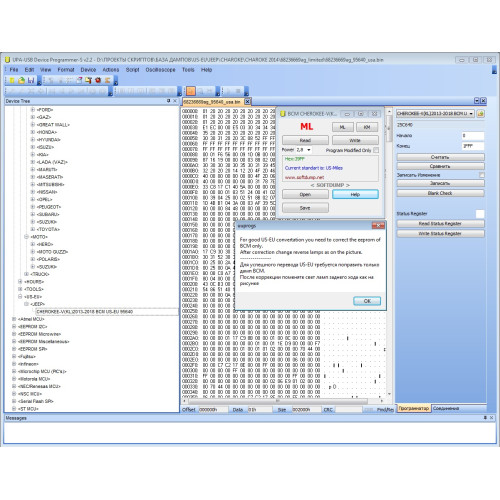Open the CHEROKEE device selection dropdown
The image size is (500, 500).
point(435,114)
